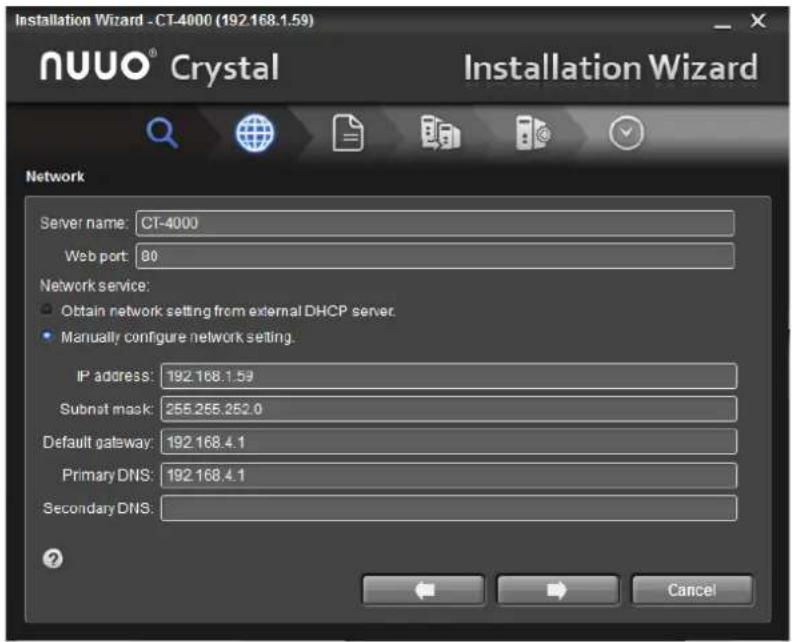
Task: Click the empty Secondary DNS field
Action: click(449, 508)
